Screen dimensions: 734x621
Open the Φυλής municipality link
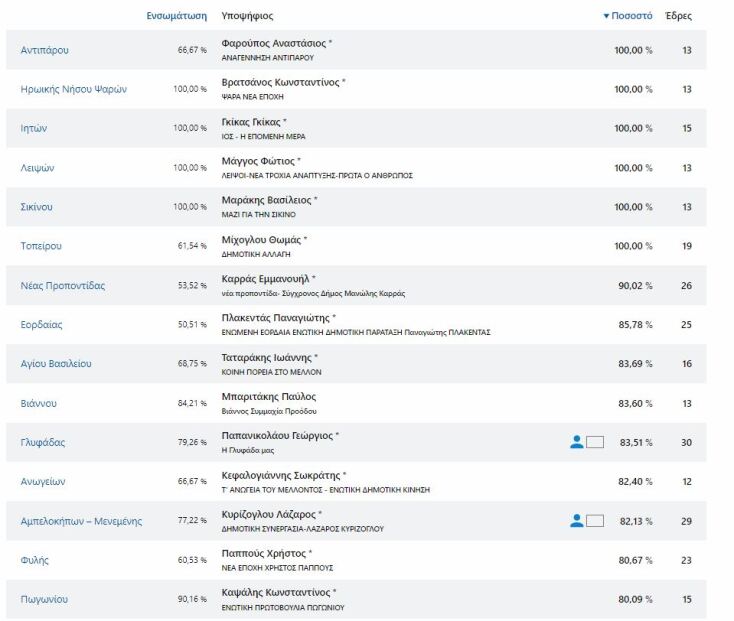(34, 560)
